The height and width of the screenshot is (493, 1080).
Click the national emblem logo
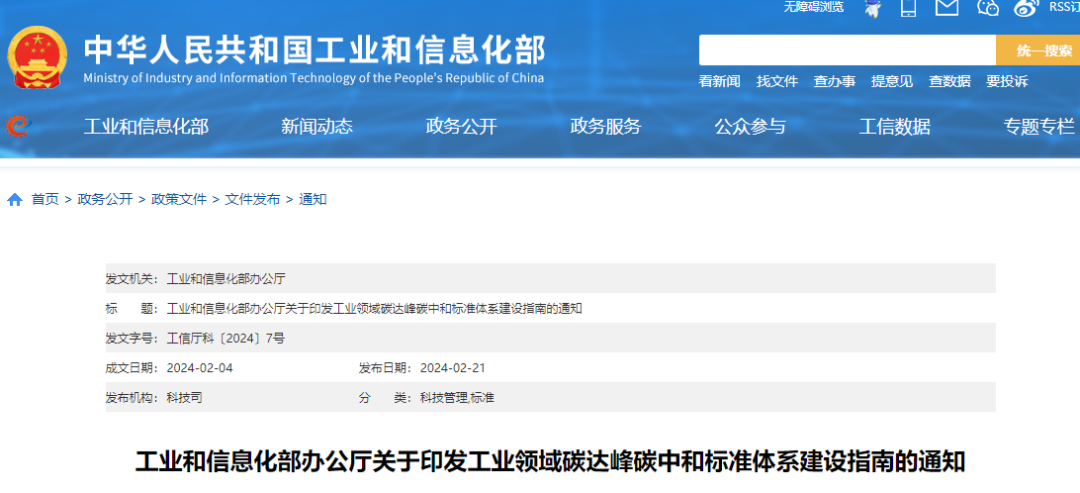coord(37,57)
